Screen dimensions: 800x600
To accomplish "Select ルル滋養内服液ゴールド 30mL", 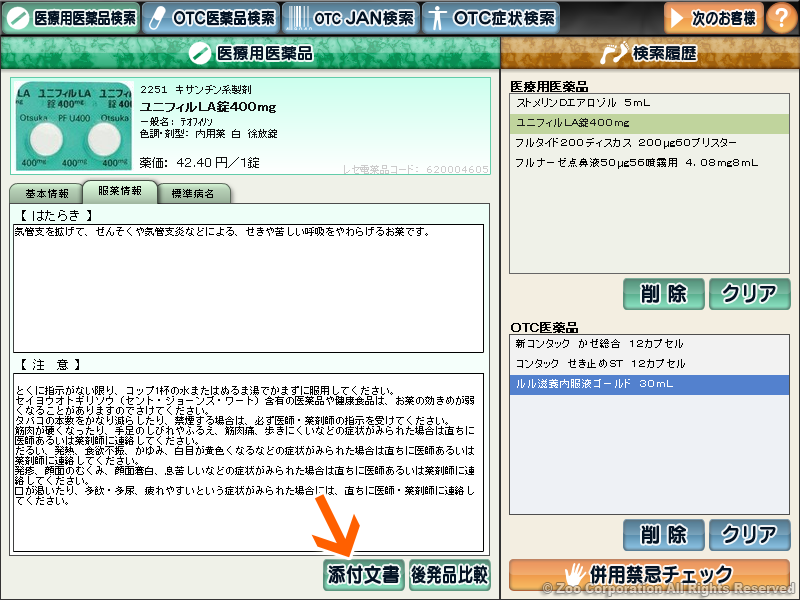I will [x=649, y=384].
